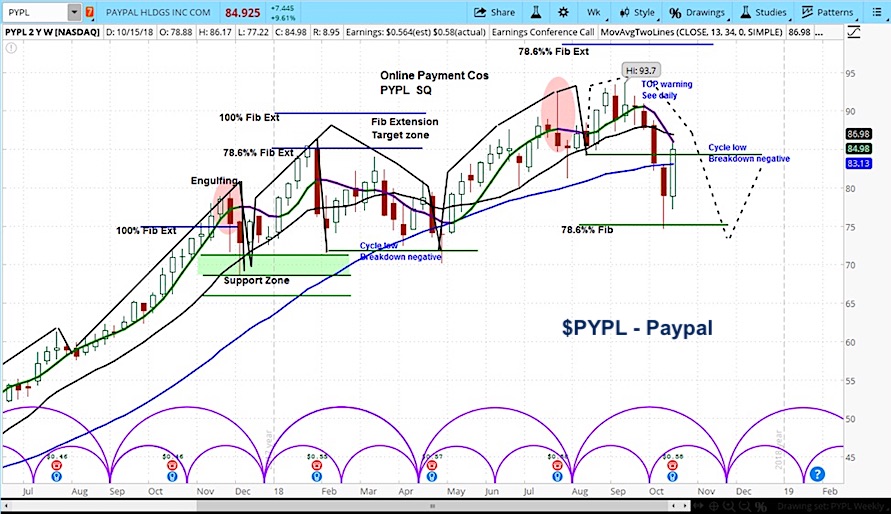Click the percent icon in bottom bar

761,506
